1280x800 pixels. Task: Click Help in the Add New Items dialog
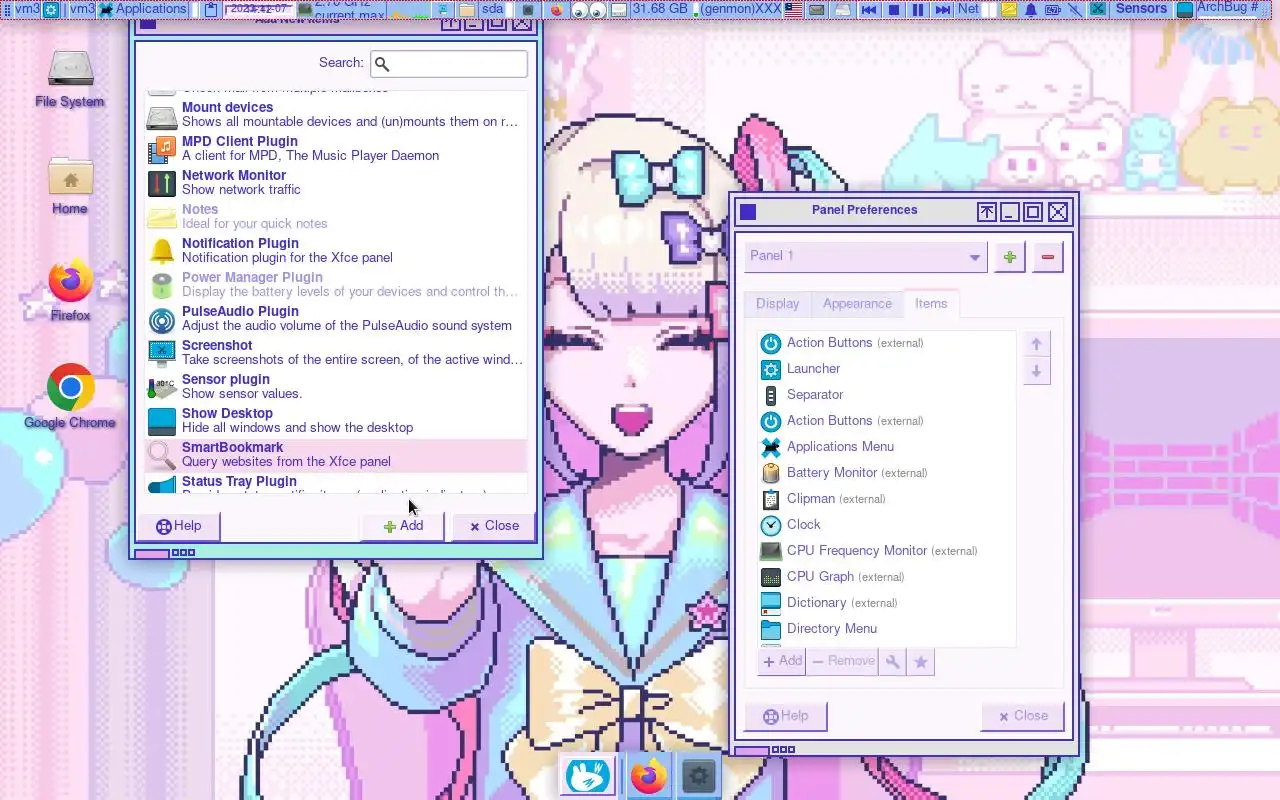pos(178,526)
